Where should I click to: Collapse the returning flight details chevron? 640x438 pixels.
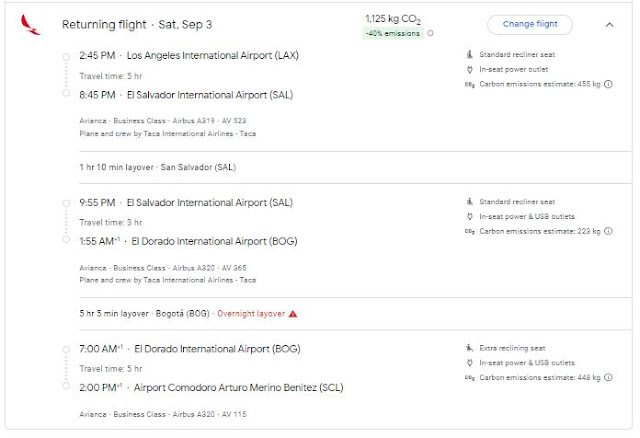[x=610, y=25]
